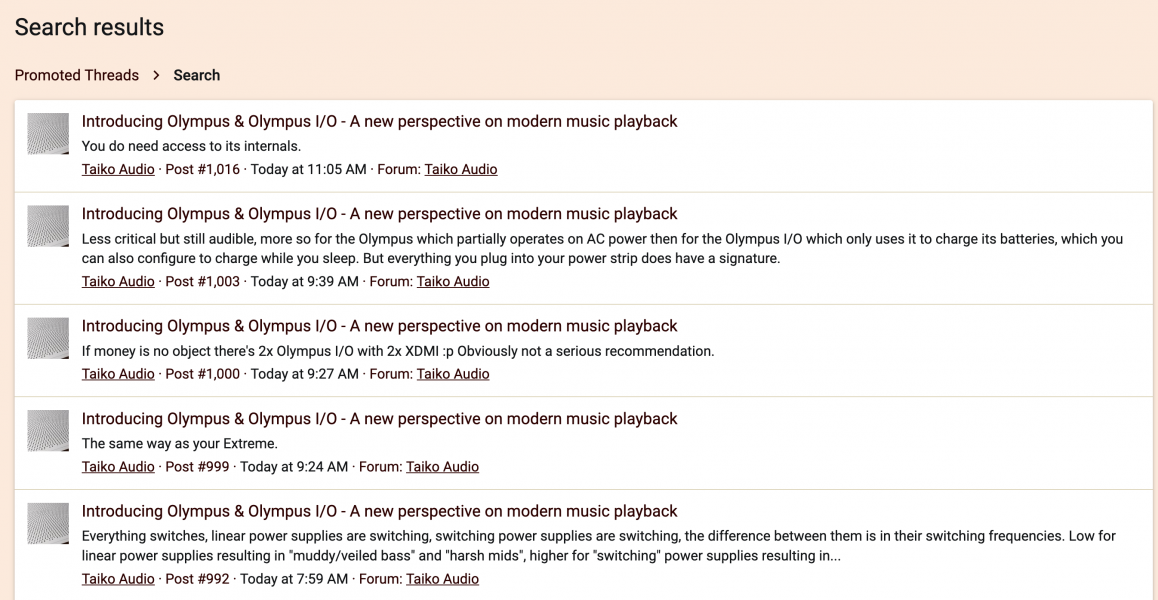
Task: Open thread title for Post #992 result
Action: point(379,511)
